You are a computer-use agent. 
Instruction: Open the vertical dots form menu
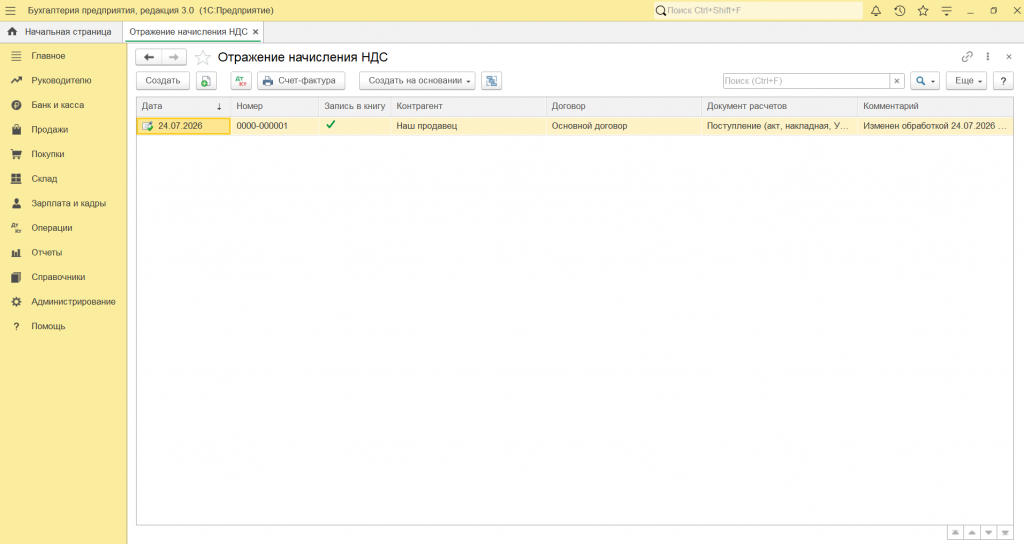point(988,57)
